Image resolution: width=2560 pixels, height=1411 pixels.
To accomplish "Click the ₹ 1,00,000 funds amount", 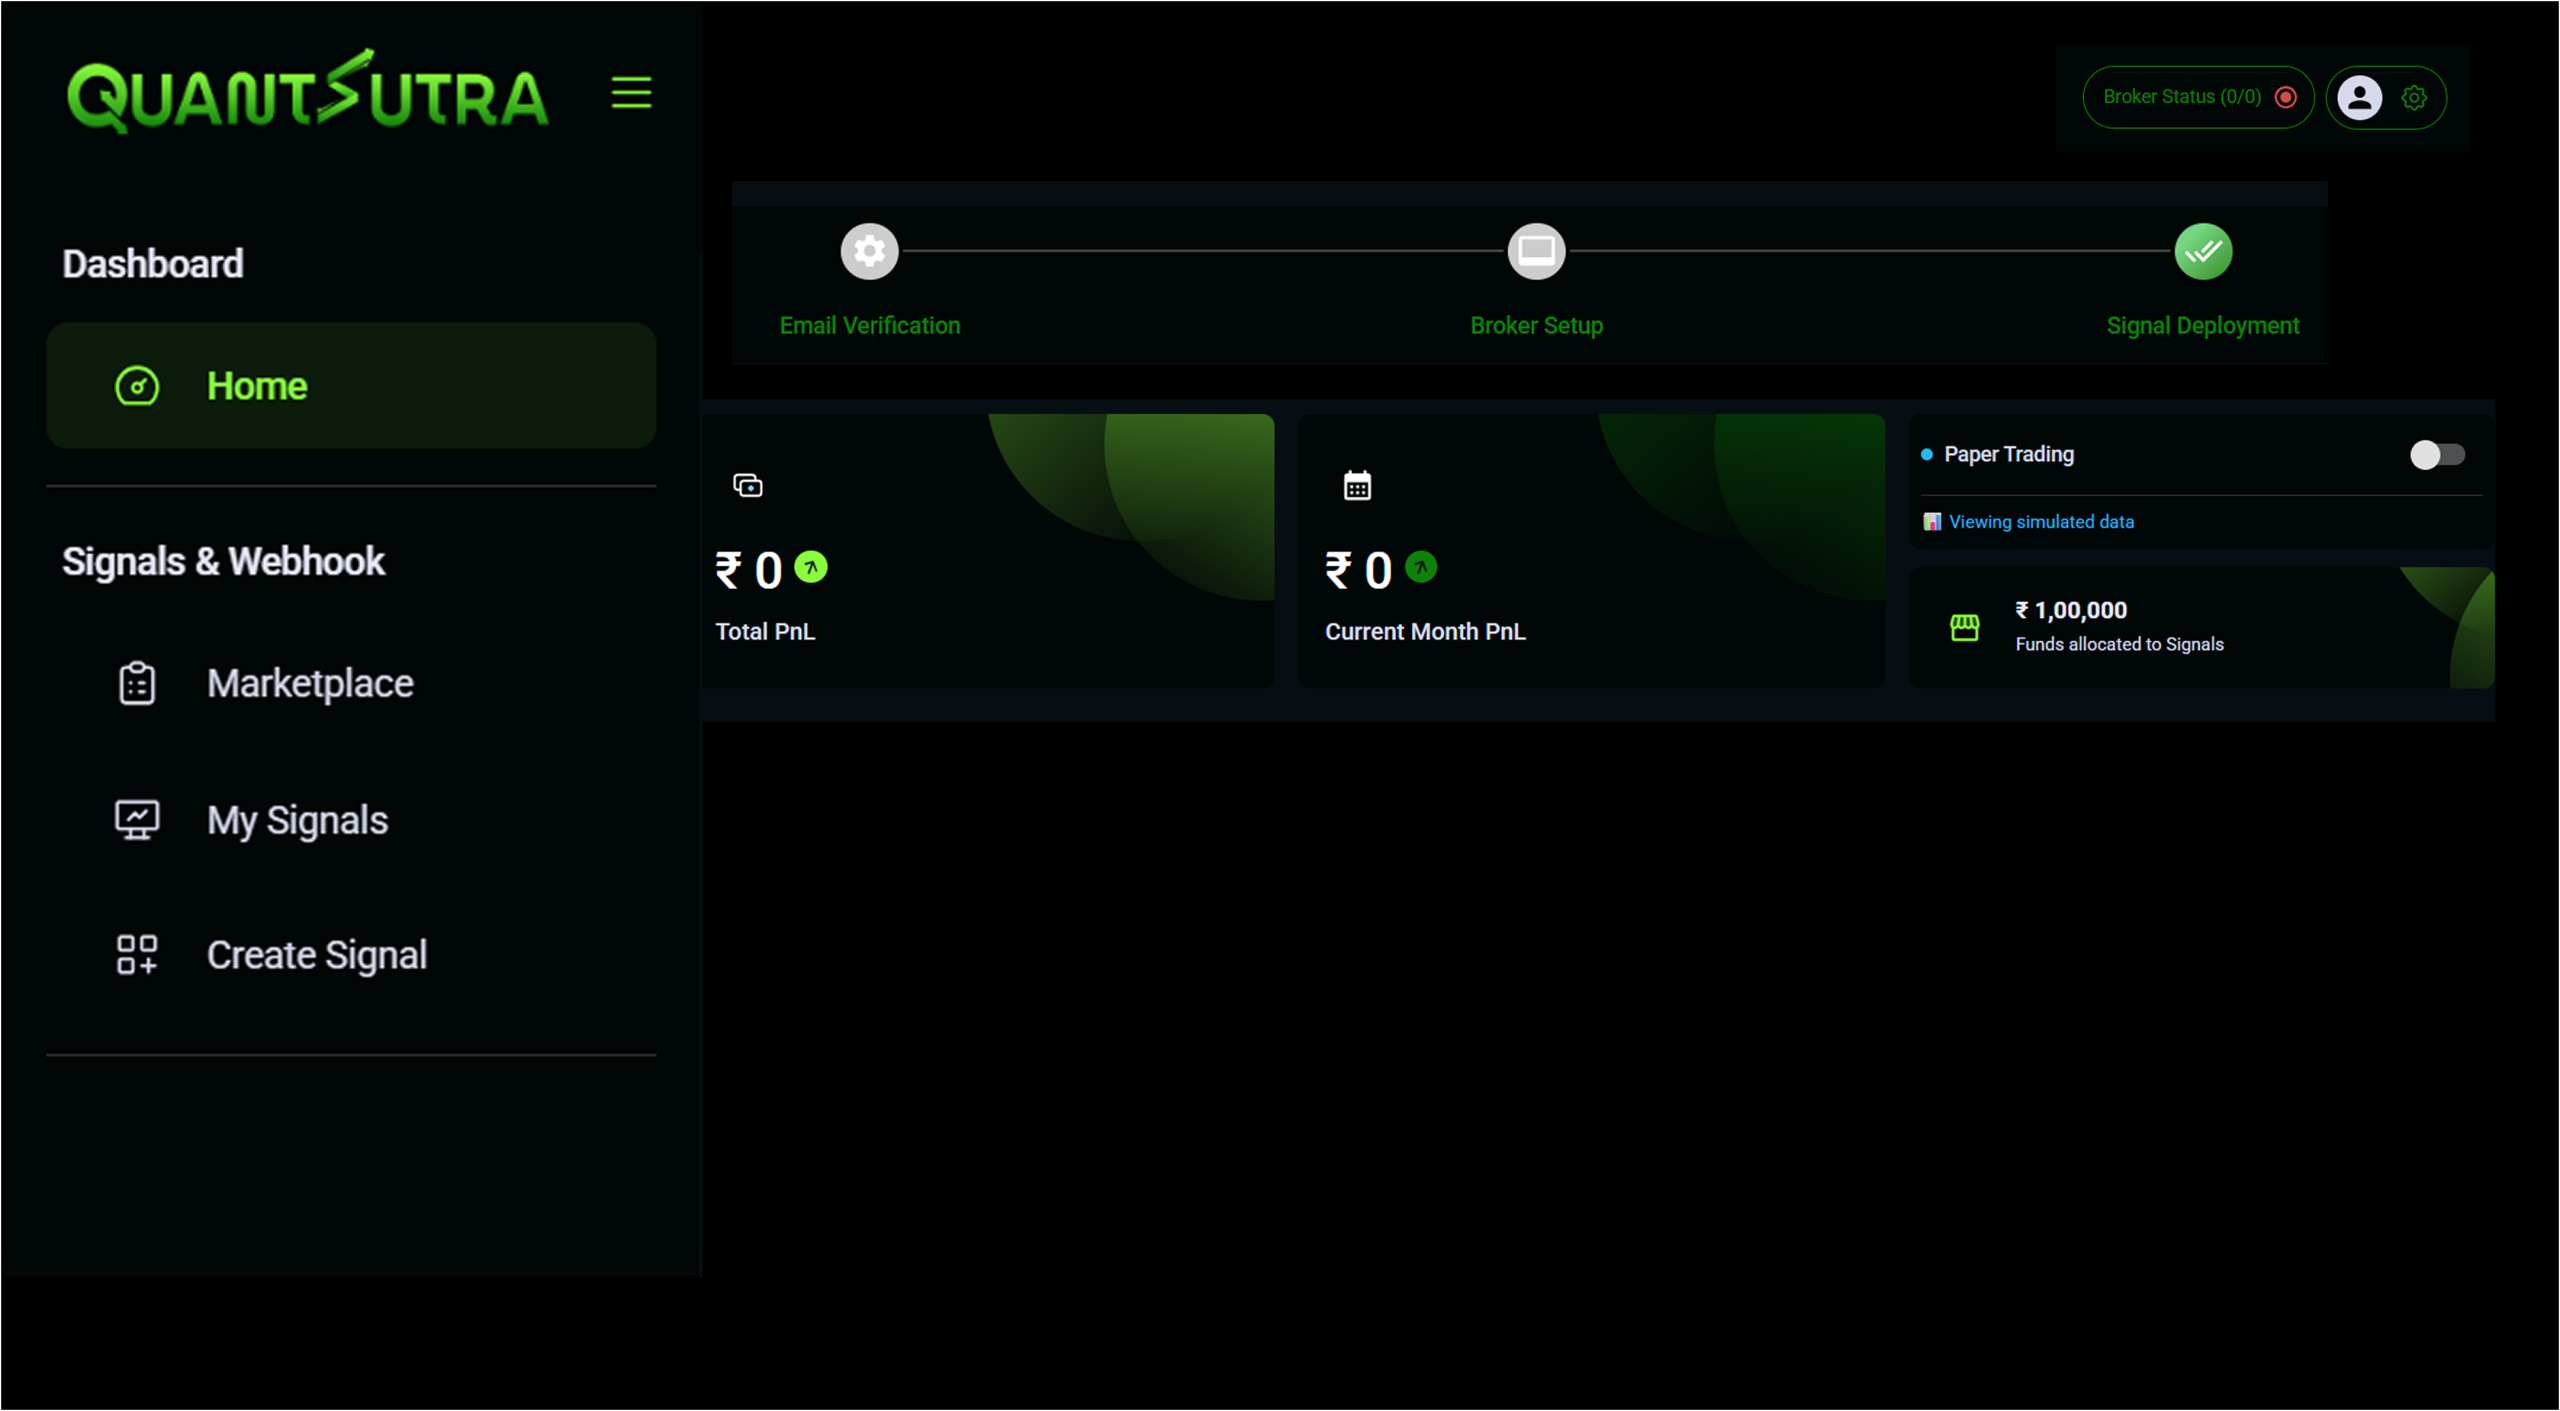I will point(2071,610).
